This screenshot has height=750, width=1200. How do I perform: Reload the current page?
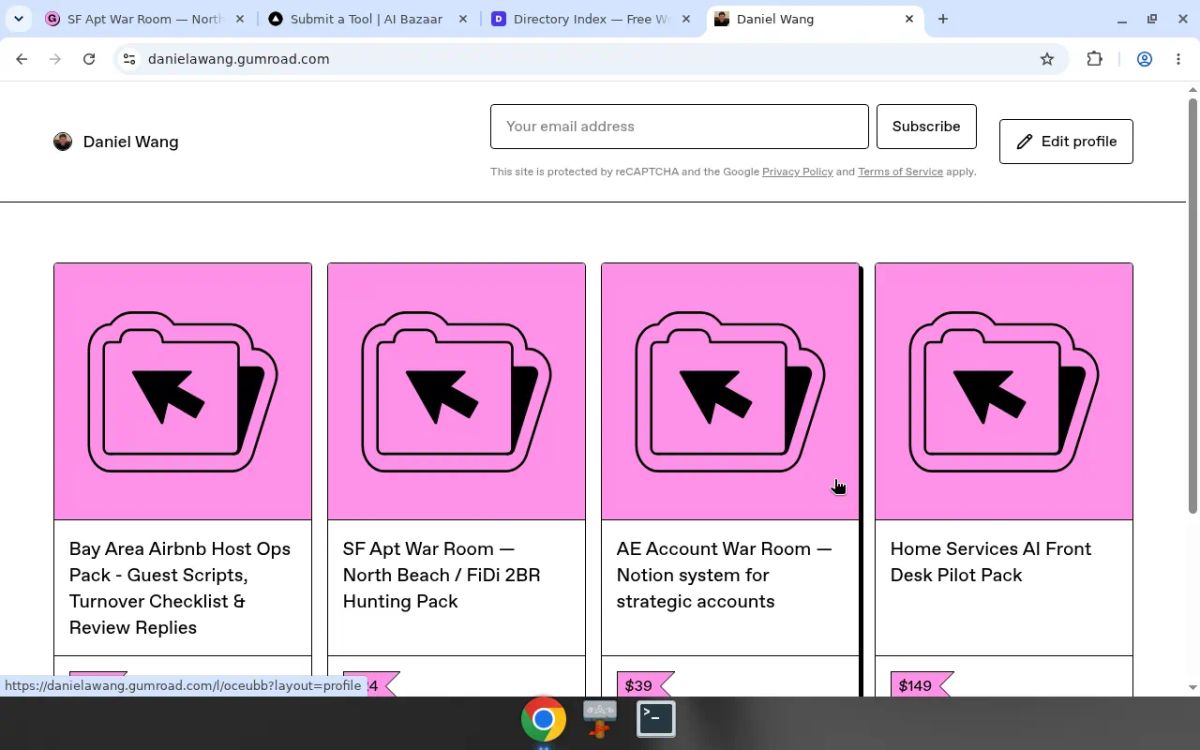coord(89,59)
